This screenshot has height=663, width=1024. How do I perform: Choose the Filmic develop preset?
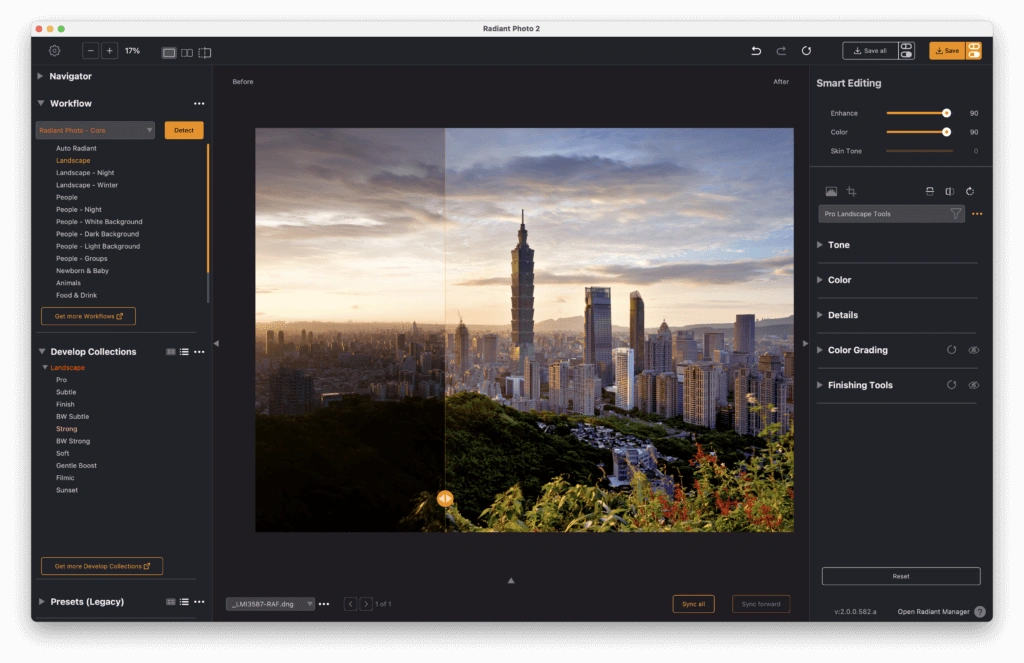coord(66,478)
